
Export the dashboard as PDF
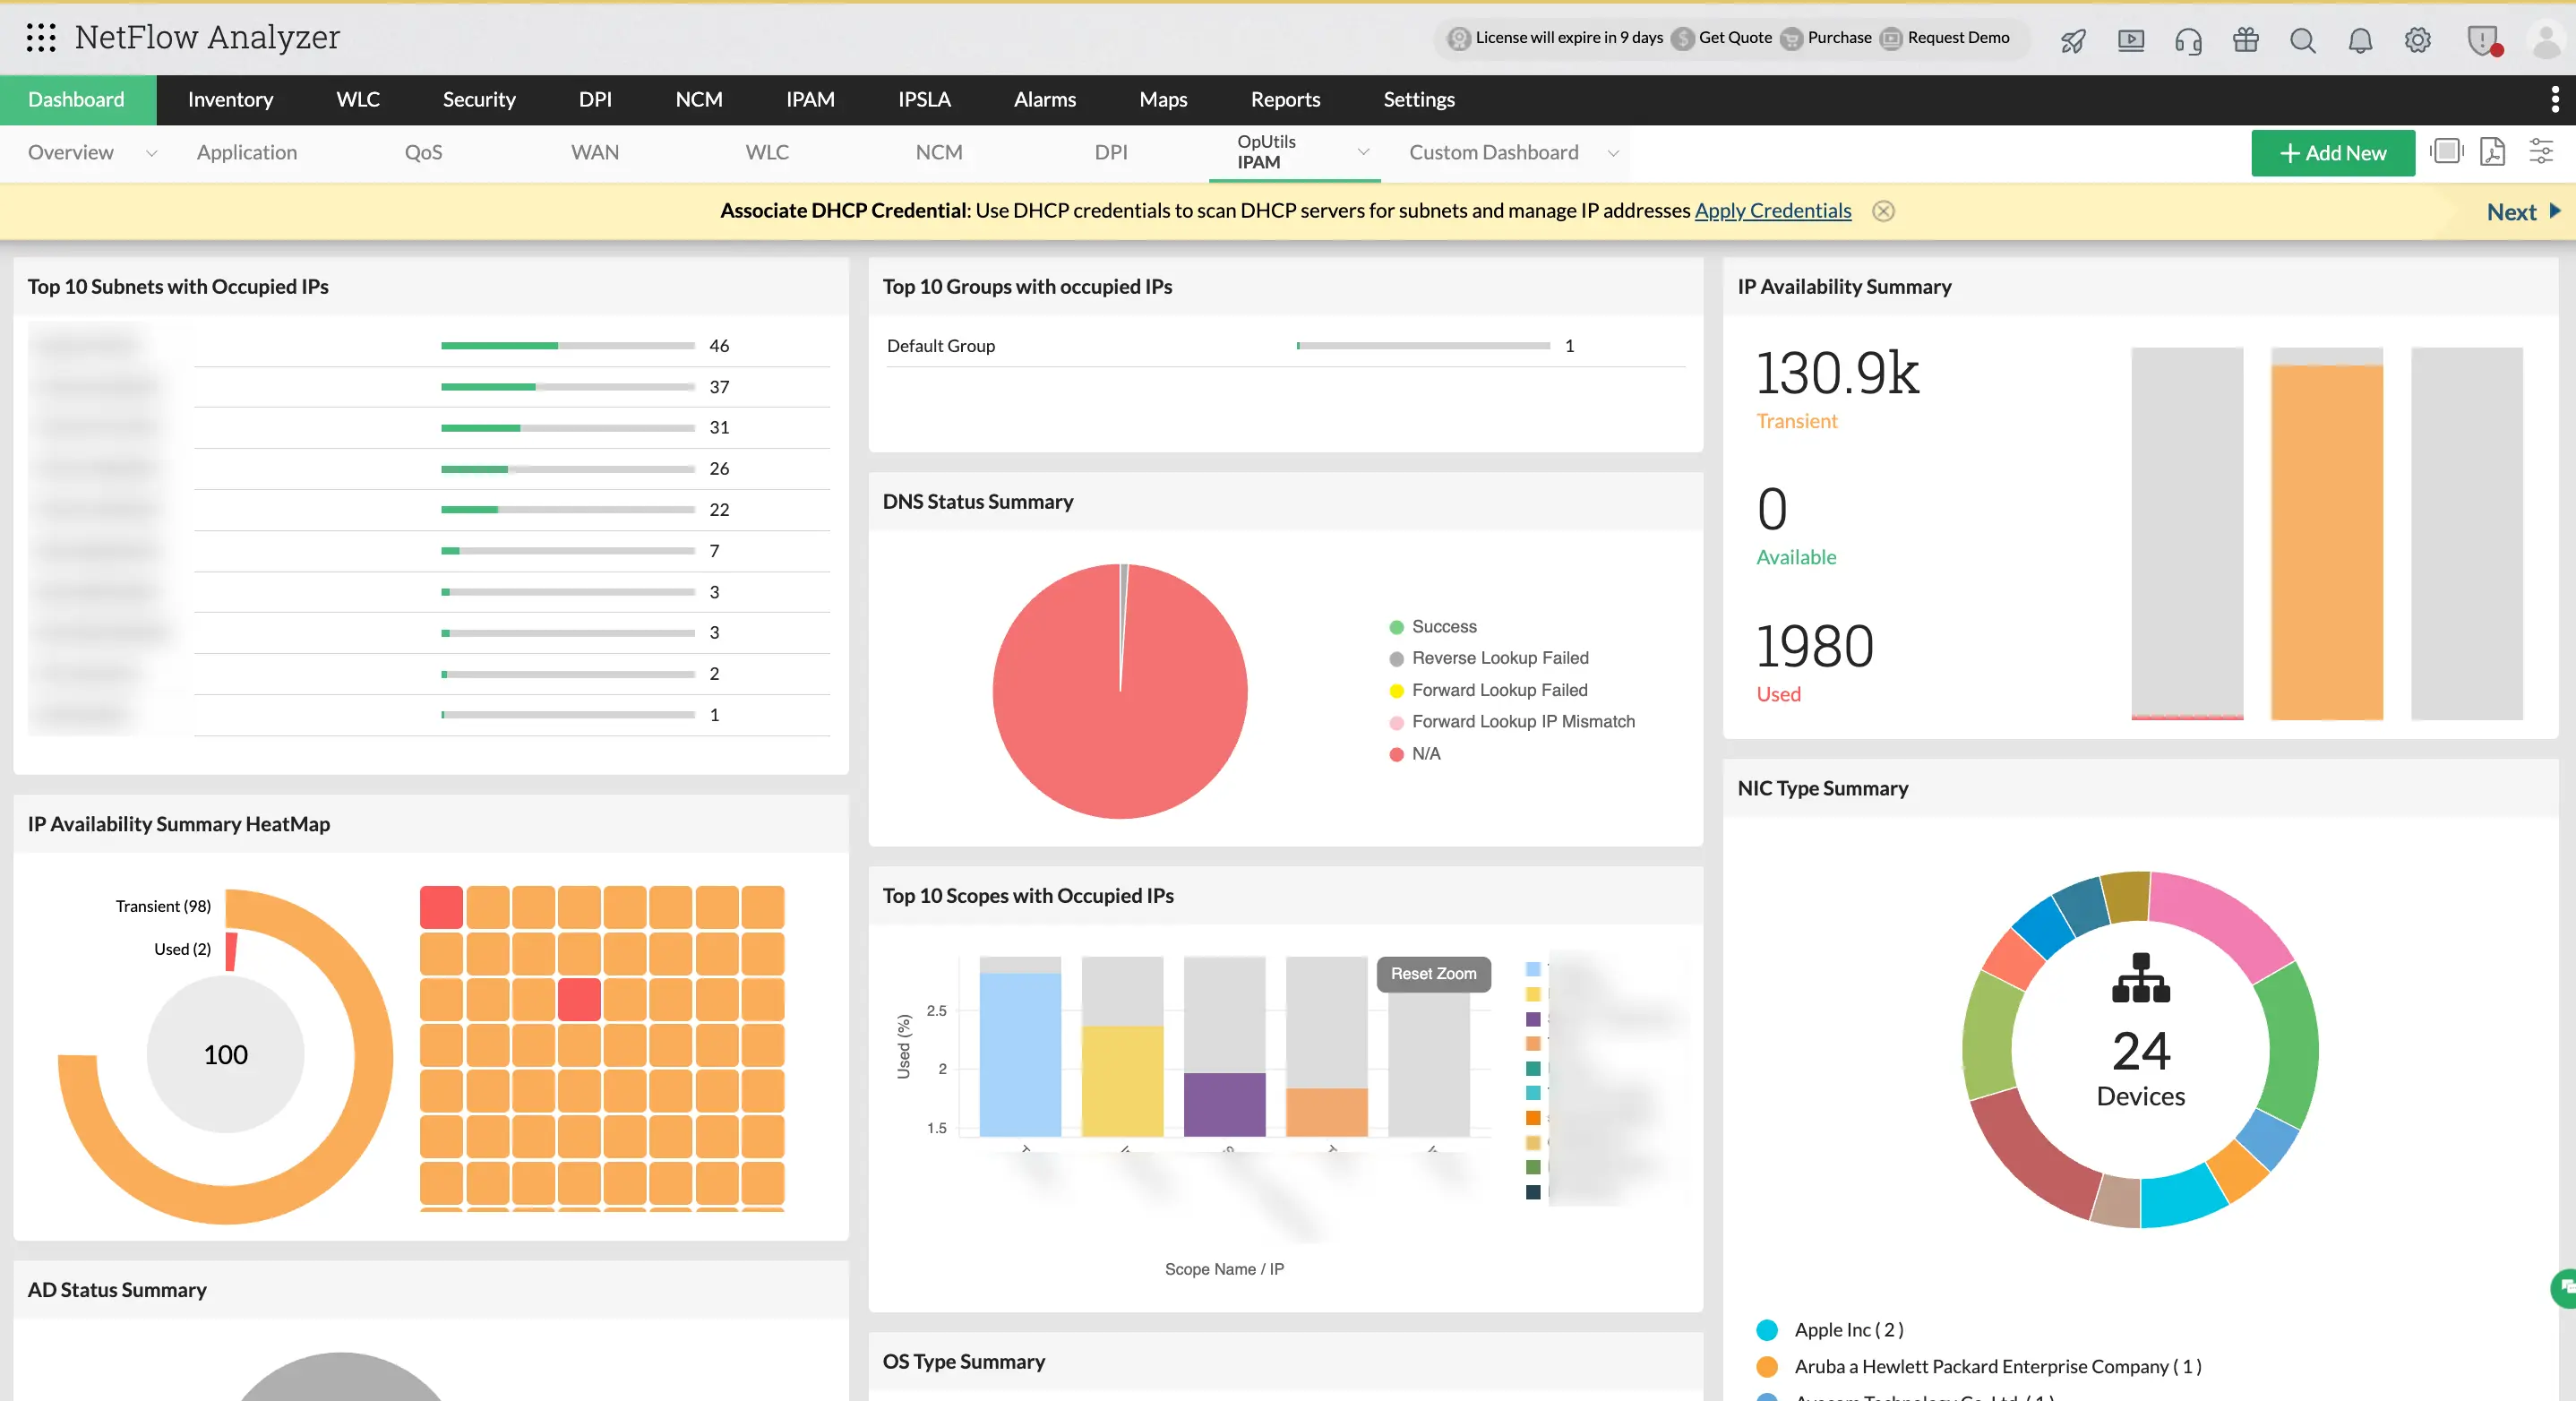2494,152
